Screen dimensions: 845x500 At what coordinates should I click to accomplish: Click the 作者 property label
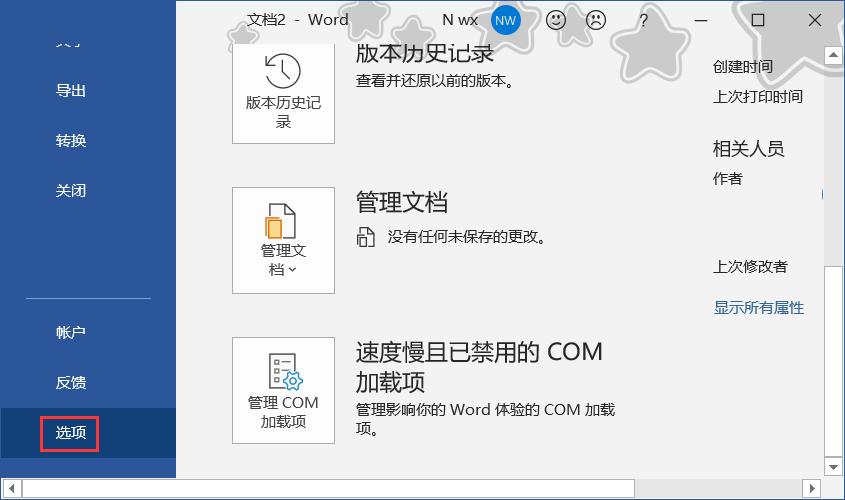(728, 178)
